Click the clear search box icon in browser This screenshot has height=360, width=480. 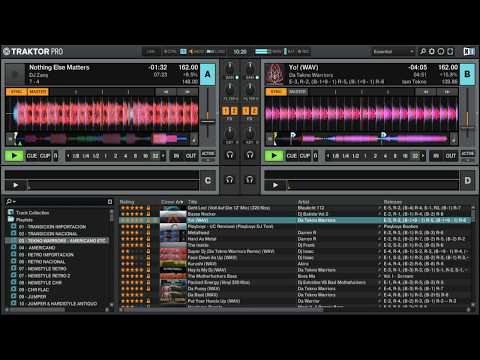point(110,202)
